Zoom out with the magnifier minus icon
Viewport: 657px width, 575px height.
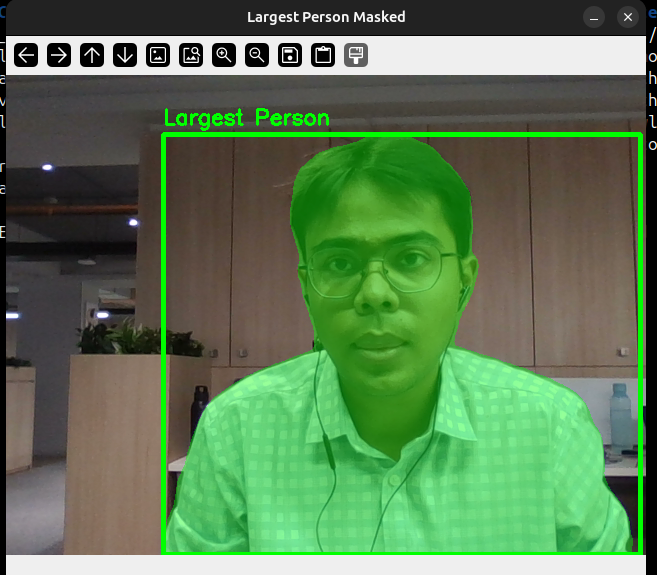pyautogui.click(x=257, y=55)
